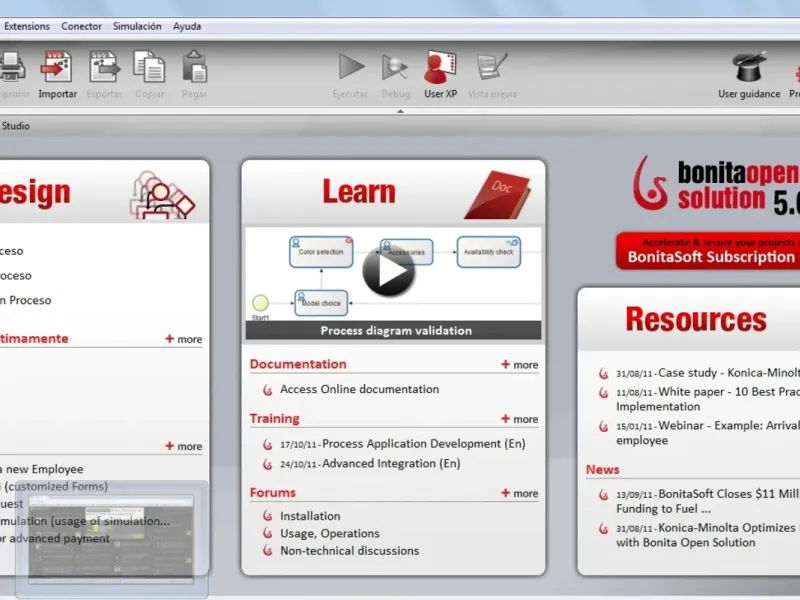Open BonitaSoft Closes $11 Million news link
The height and width of the screenshot is (600, 800).
click(x=708, y=501)
